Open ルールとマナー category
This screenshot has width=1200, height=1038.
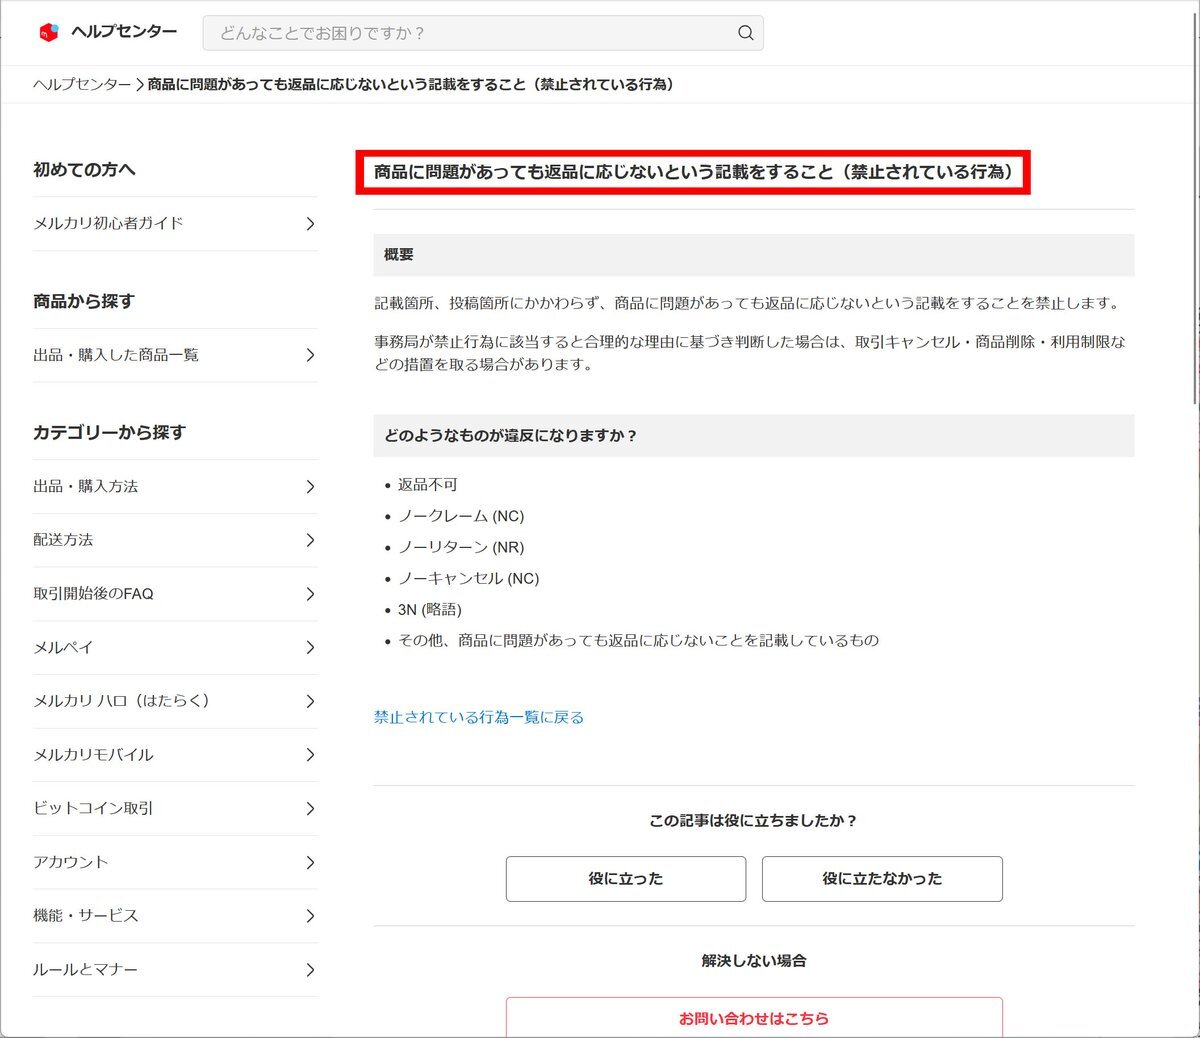[x=175, y=970]
